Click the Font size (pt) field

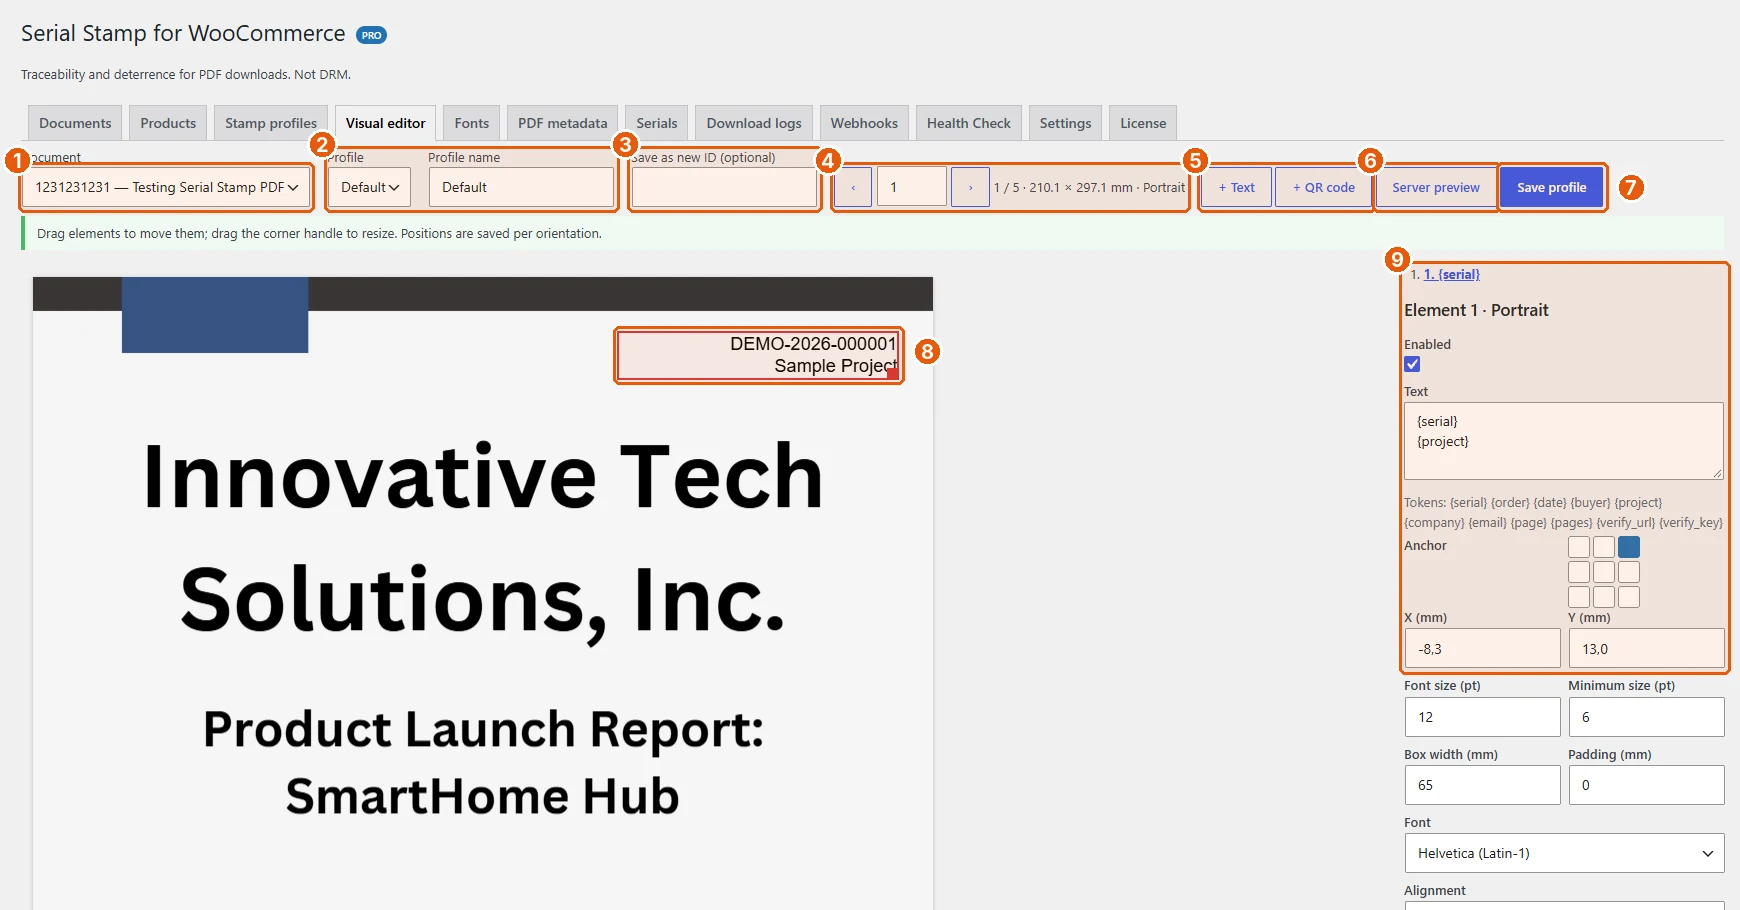click(x=1482, y=717)
